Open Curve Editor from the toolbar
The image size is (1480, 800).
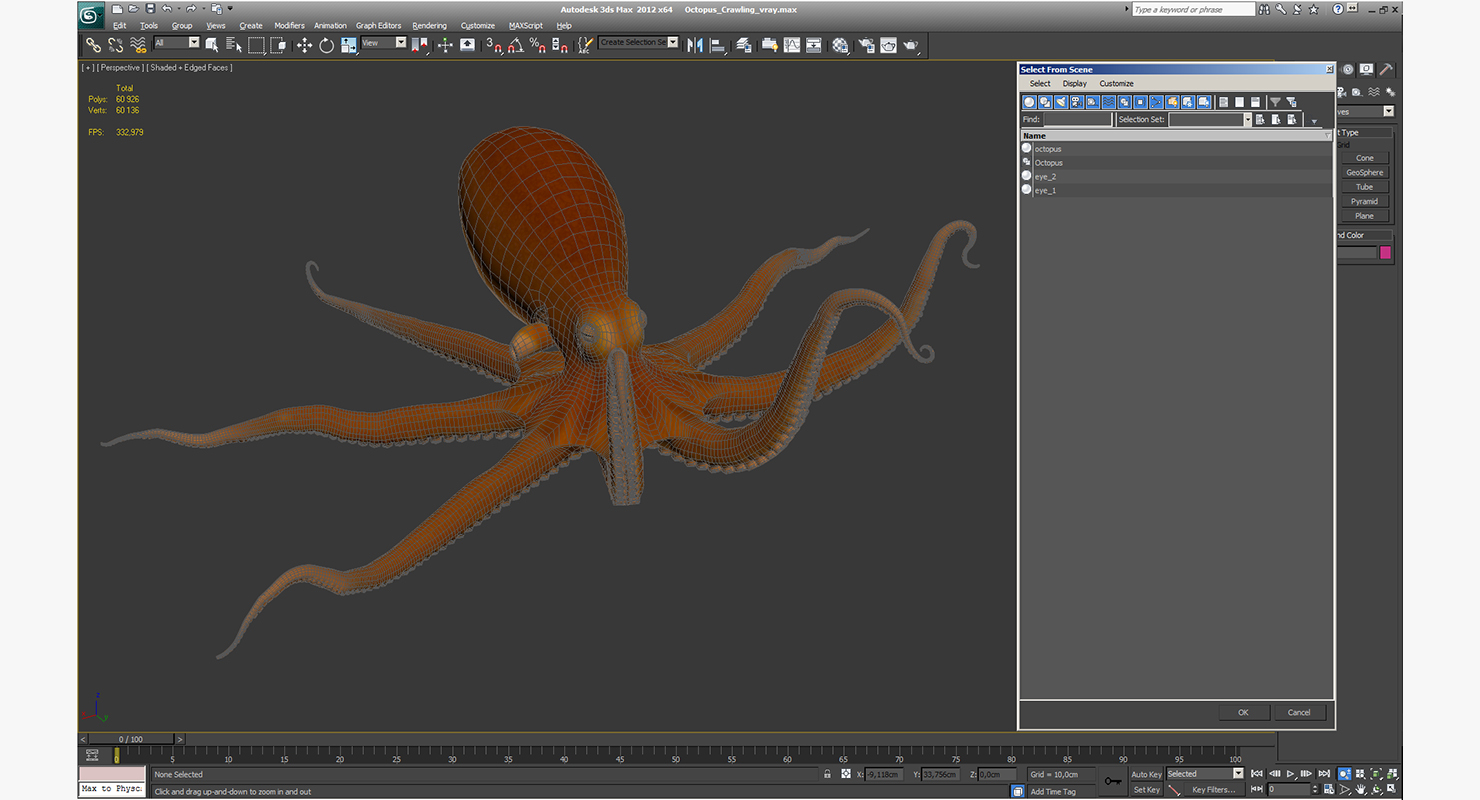click(792, 45)
